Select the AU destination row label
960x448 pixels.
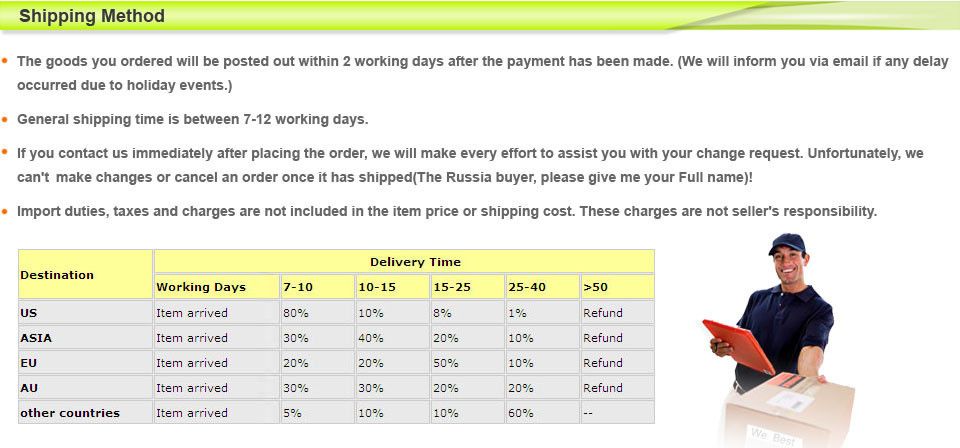85,387
